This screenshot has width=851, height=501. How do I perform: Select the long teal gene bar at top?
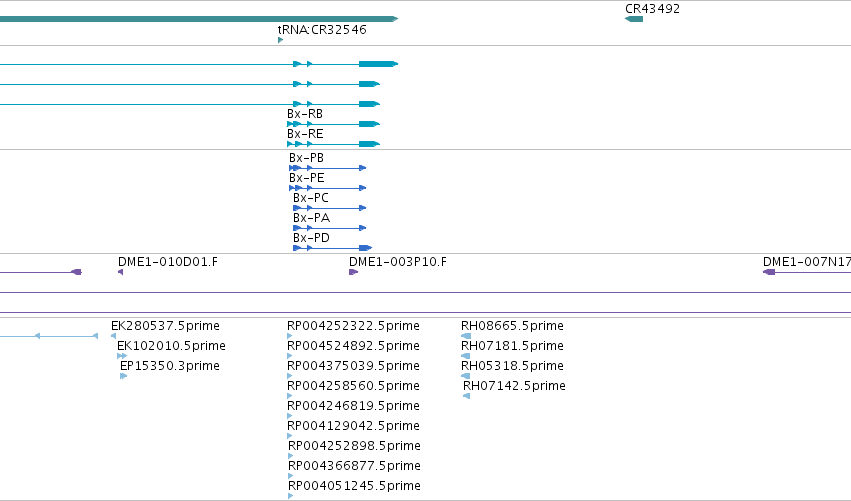[x=199, y=19]
